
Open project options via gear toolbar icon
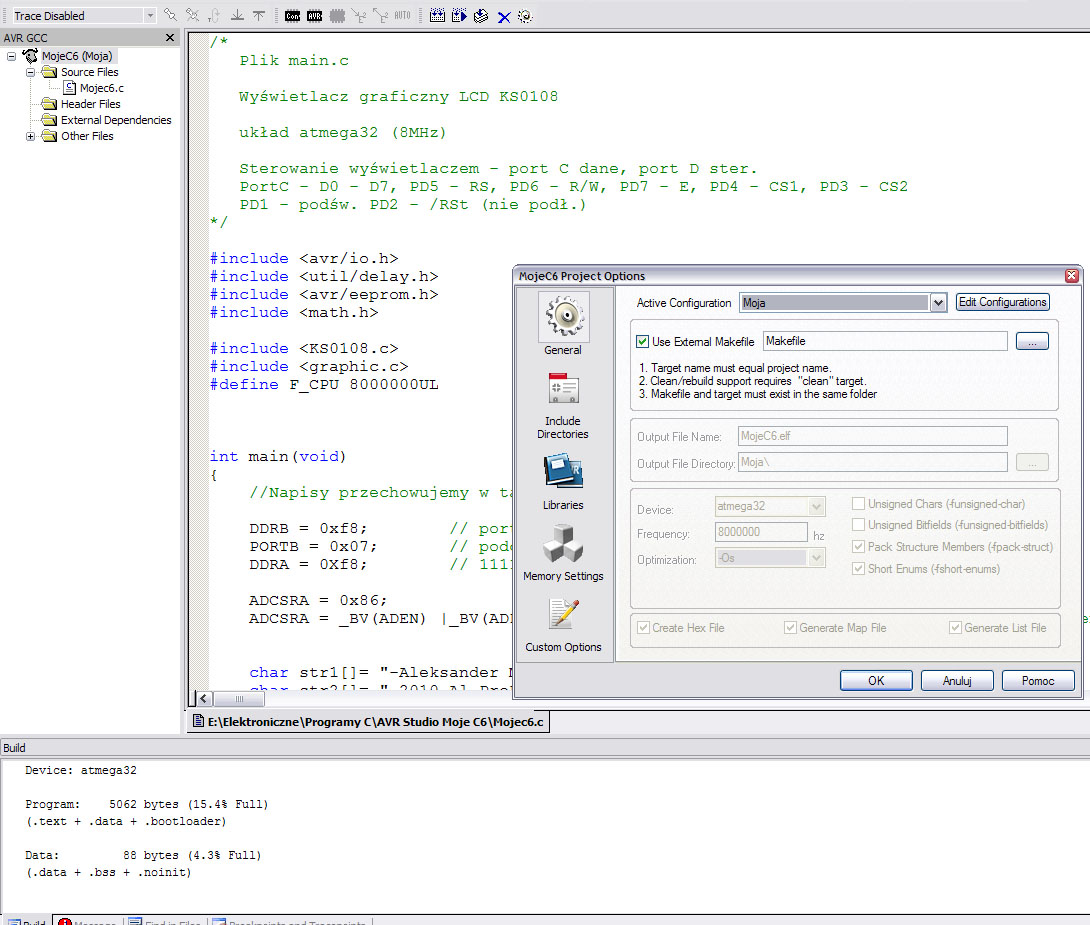coord(525,17)
